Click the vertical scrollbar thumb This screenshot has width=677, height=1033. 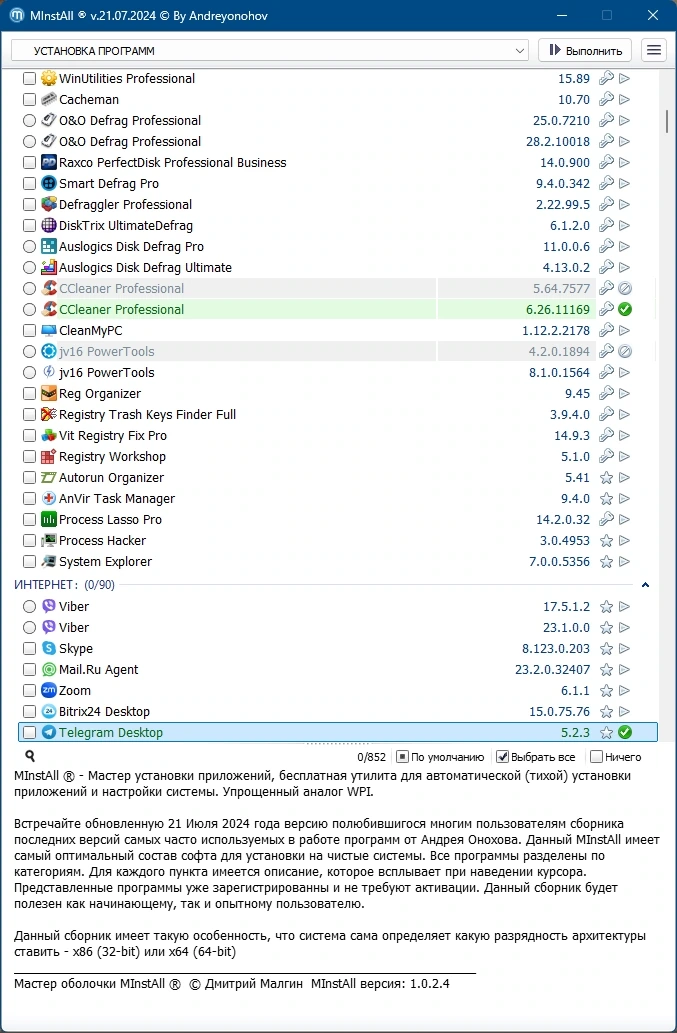(x=667, y=121)
